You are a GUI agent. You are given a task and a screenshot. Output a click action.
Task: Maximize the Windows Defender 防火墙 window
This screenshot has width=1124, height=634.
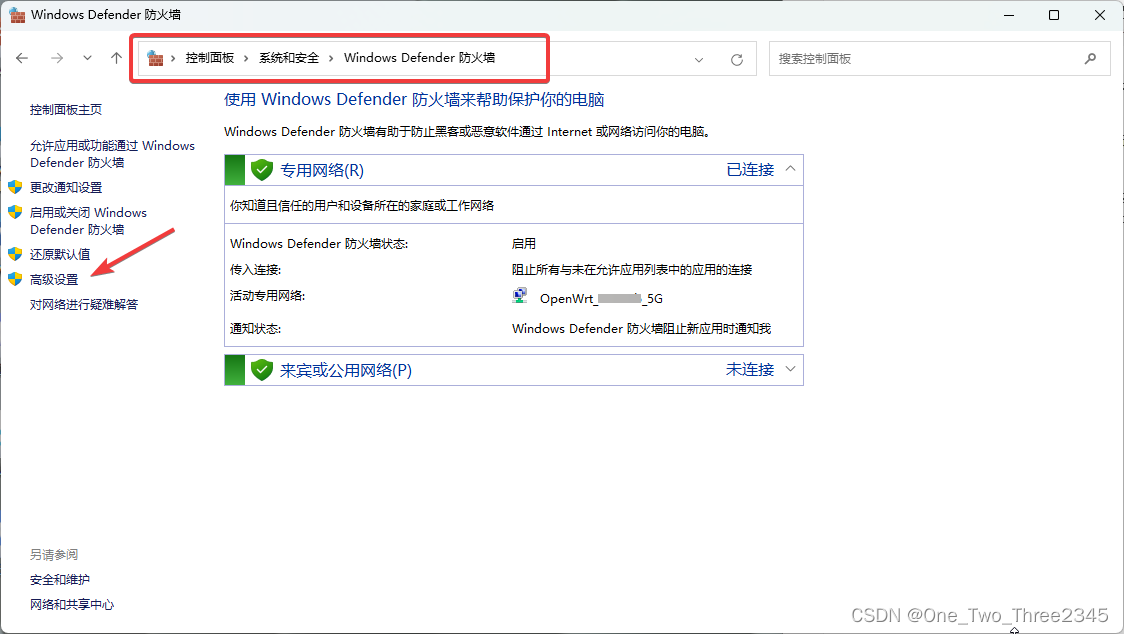[x=1054, y=15]
